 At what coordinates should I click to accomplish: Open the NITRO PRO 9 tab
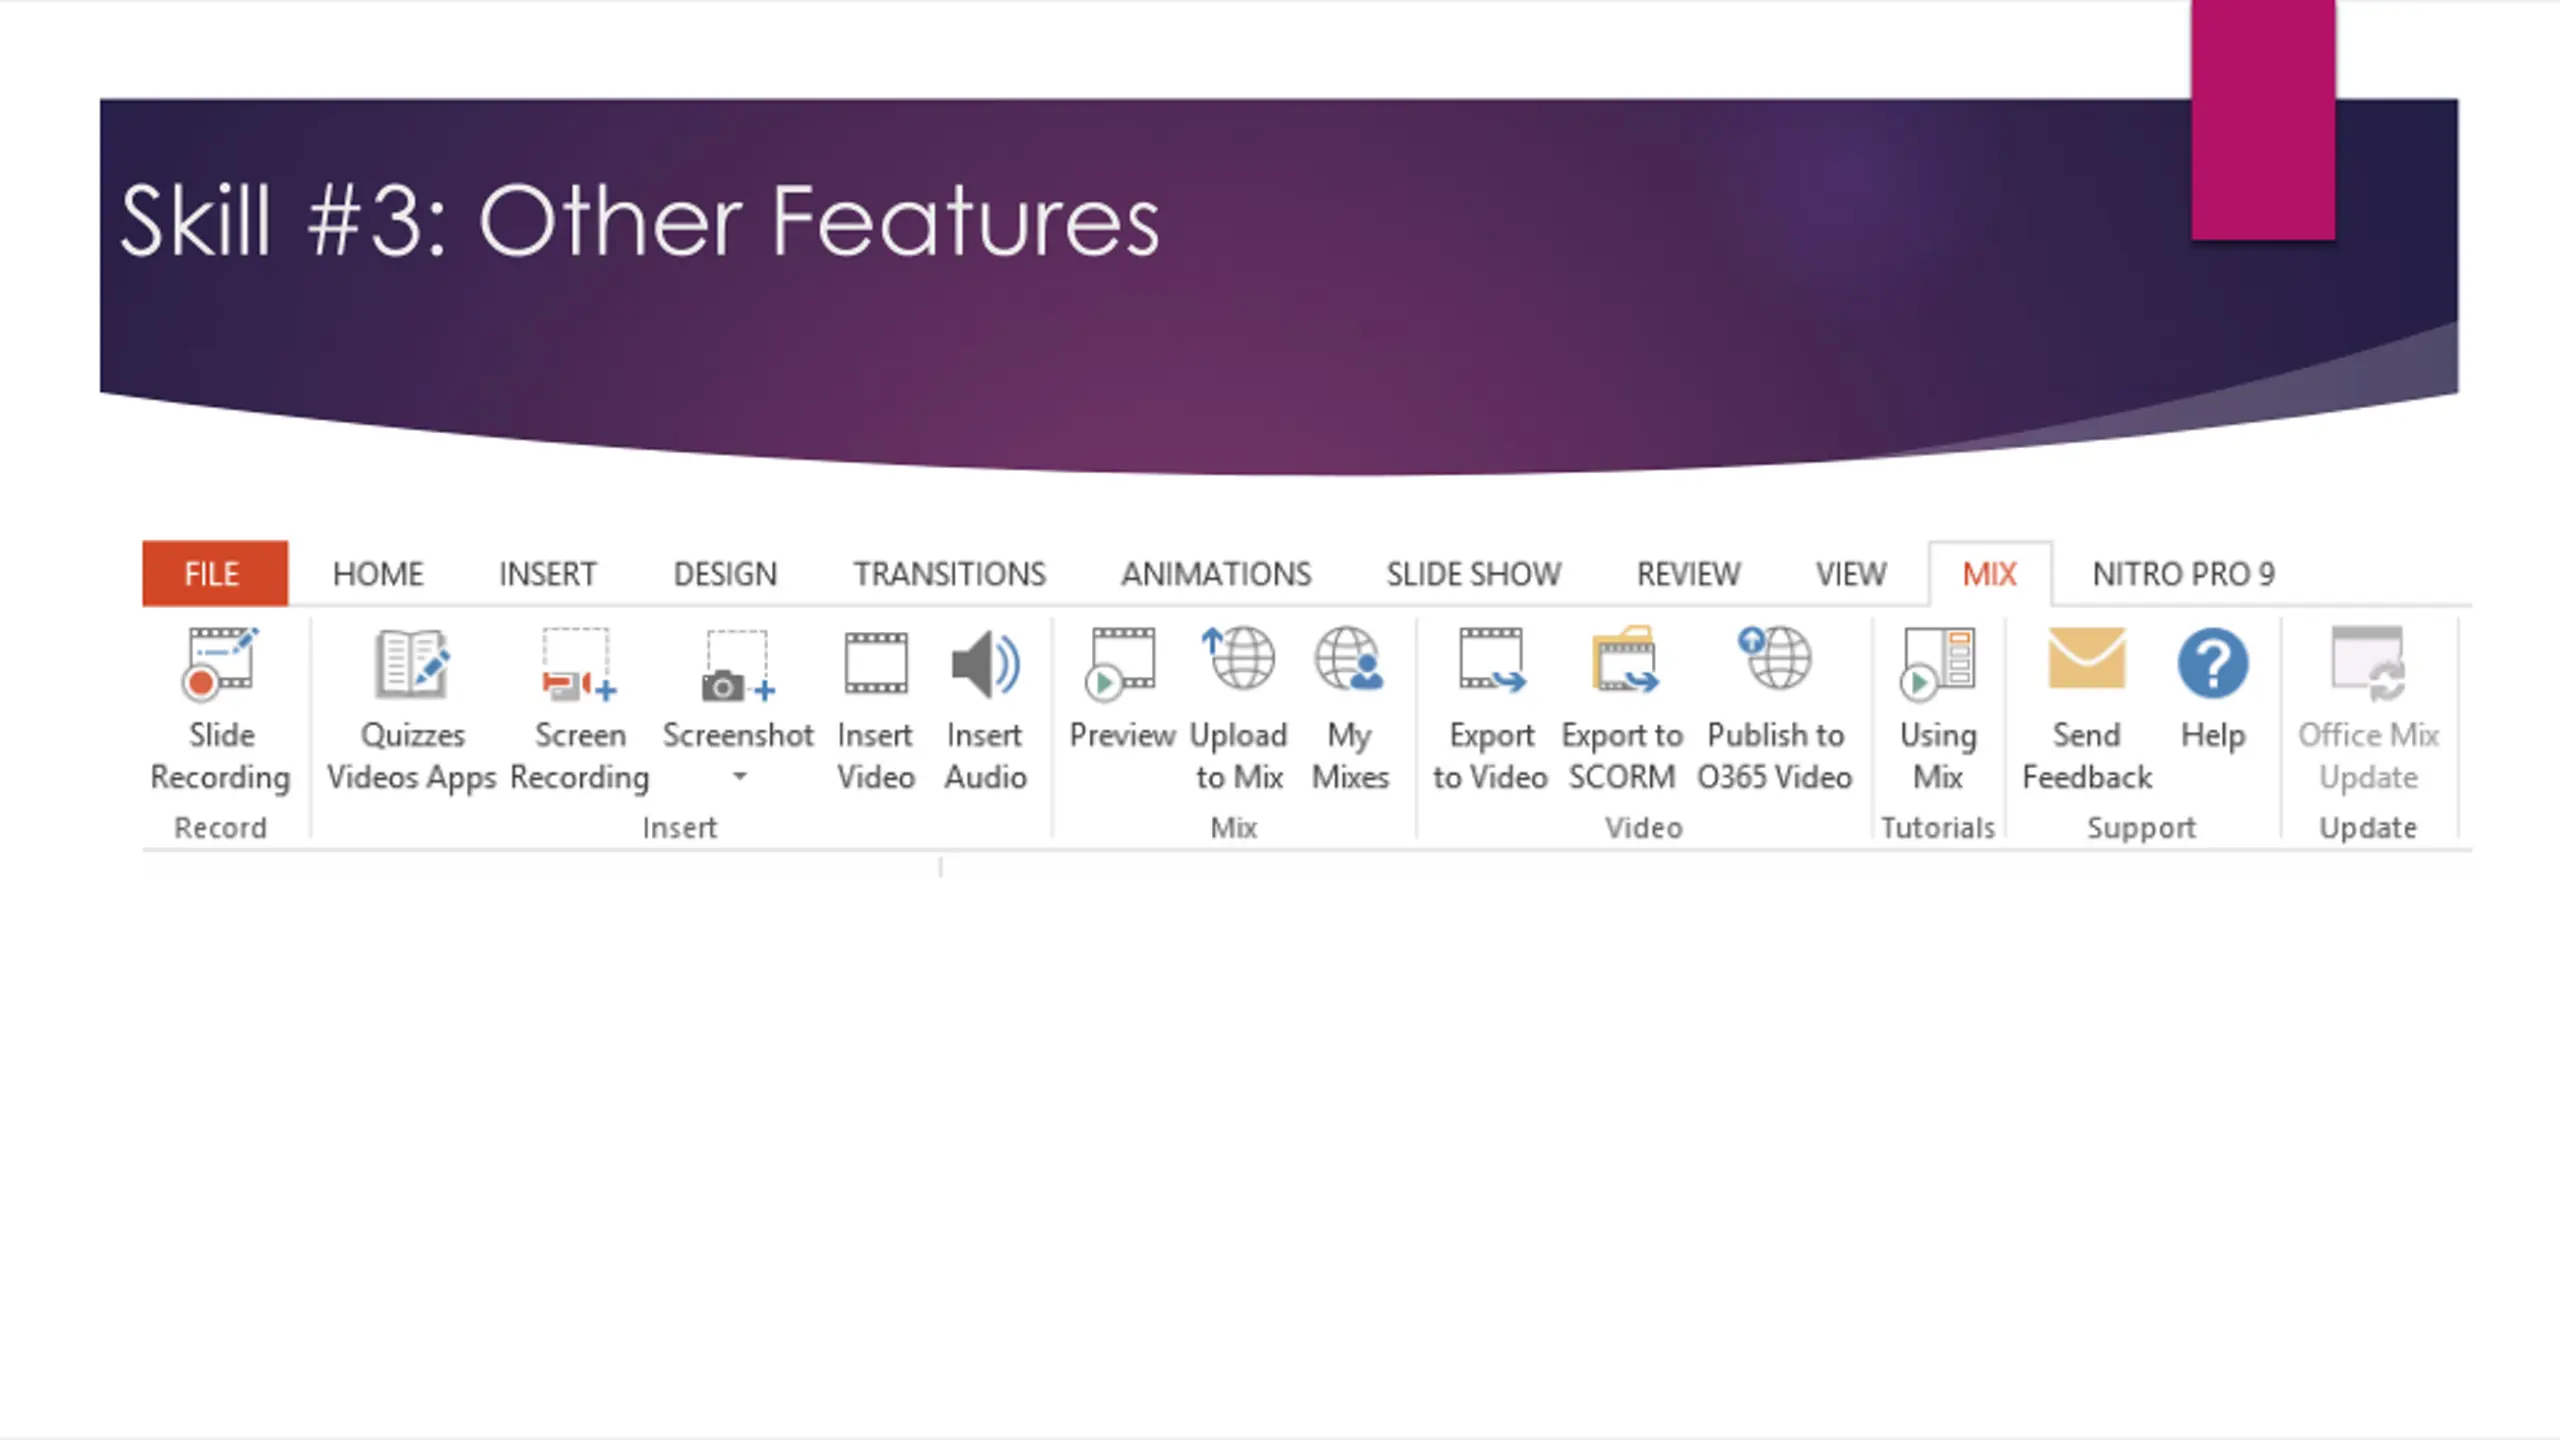2184,574
